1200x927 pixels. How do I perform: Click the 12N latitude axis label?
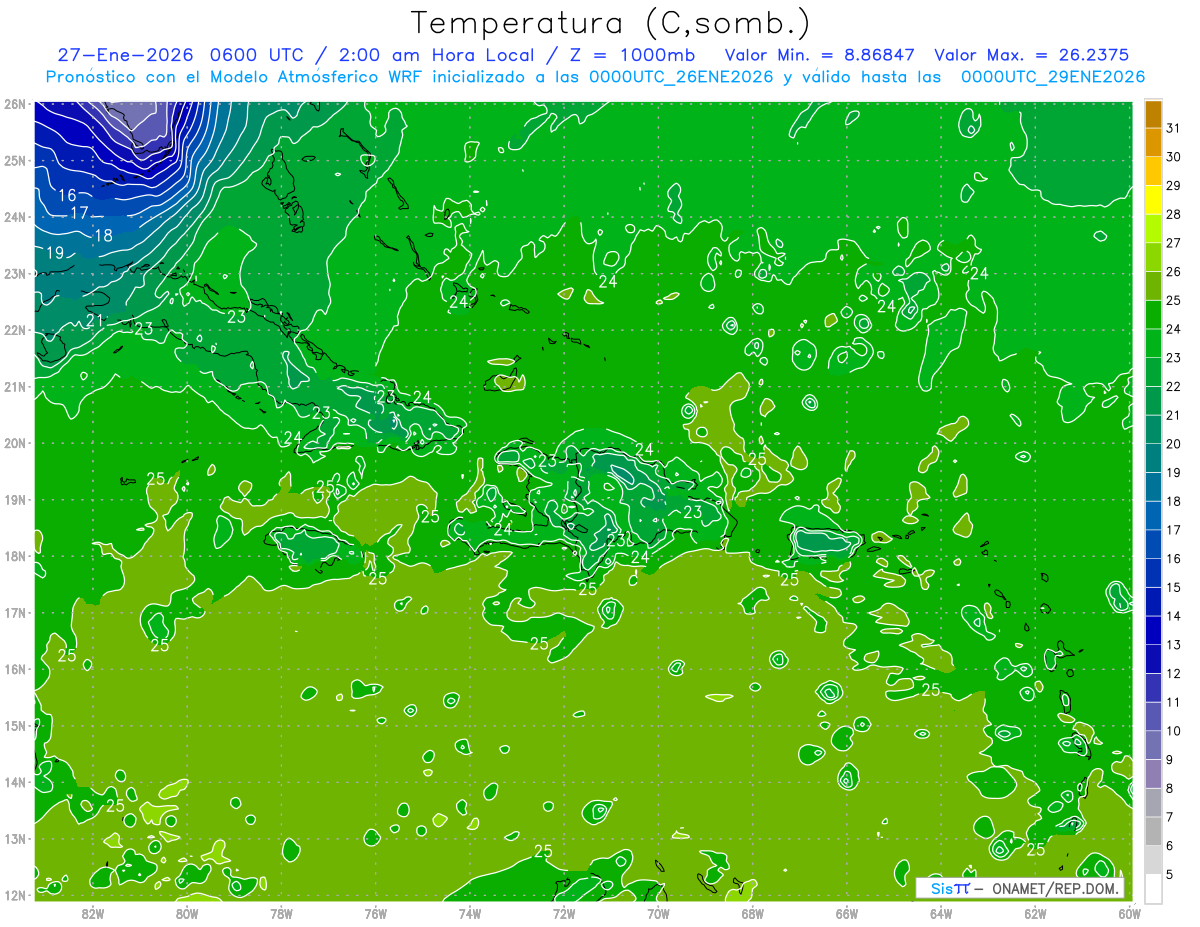point(14,895)
